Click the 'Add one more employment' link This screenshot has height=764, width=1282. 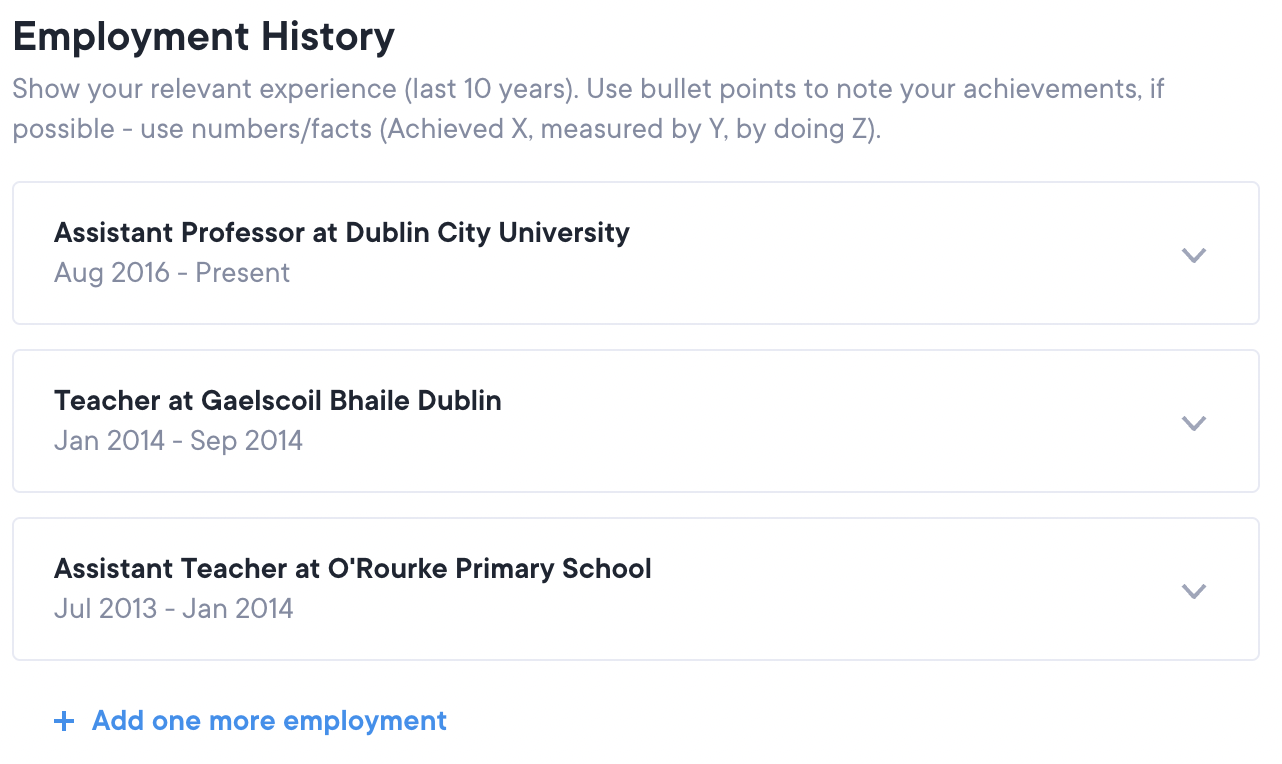click(269, 721)
